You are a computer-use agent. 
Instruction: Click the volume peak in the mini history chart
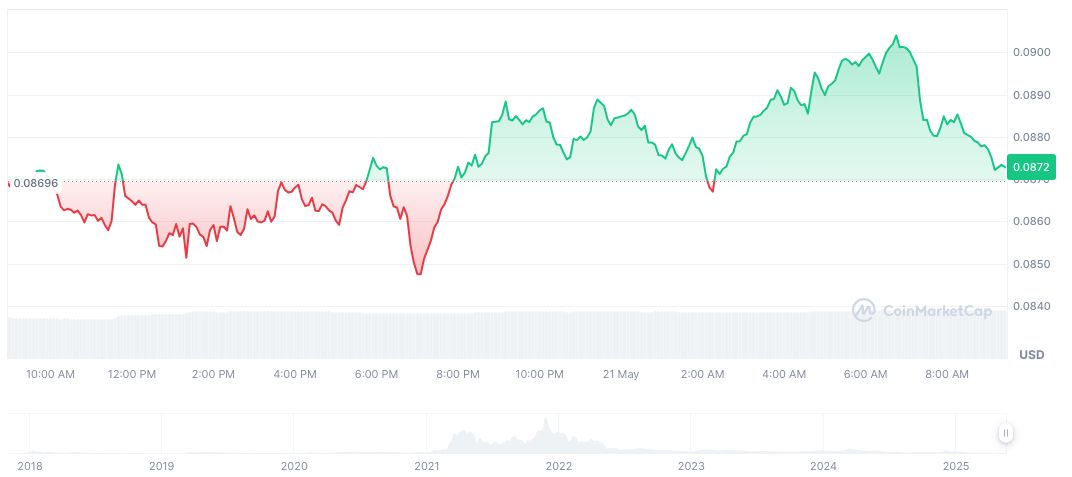[x=545, y=420]
